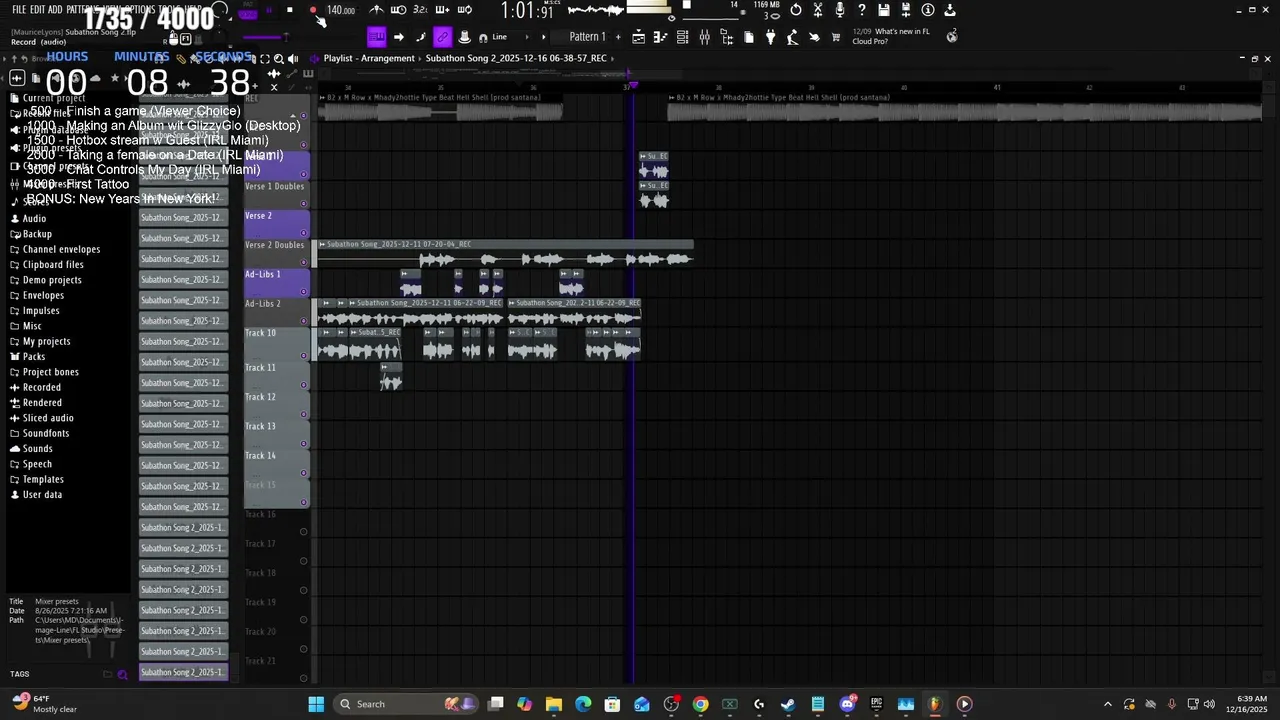Screen dimensions: 1280x720
Task: Open the Browser tree view icon
Action: pos(726,37)
